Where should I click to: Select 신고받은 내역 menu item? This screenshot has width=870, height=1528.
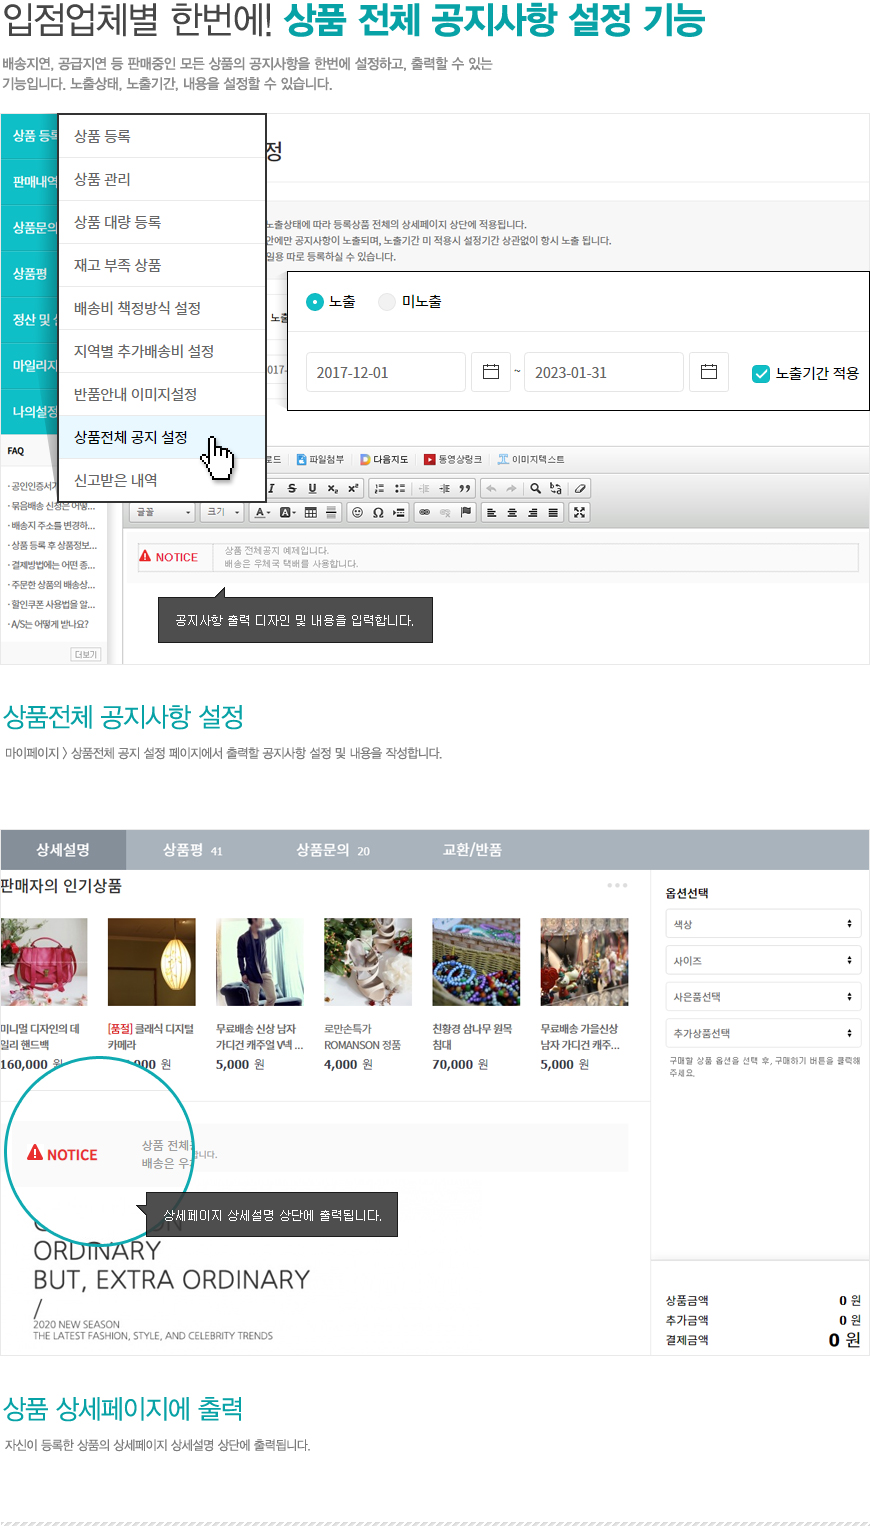162,480
